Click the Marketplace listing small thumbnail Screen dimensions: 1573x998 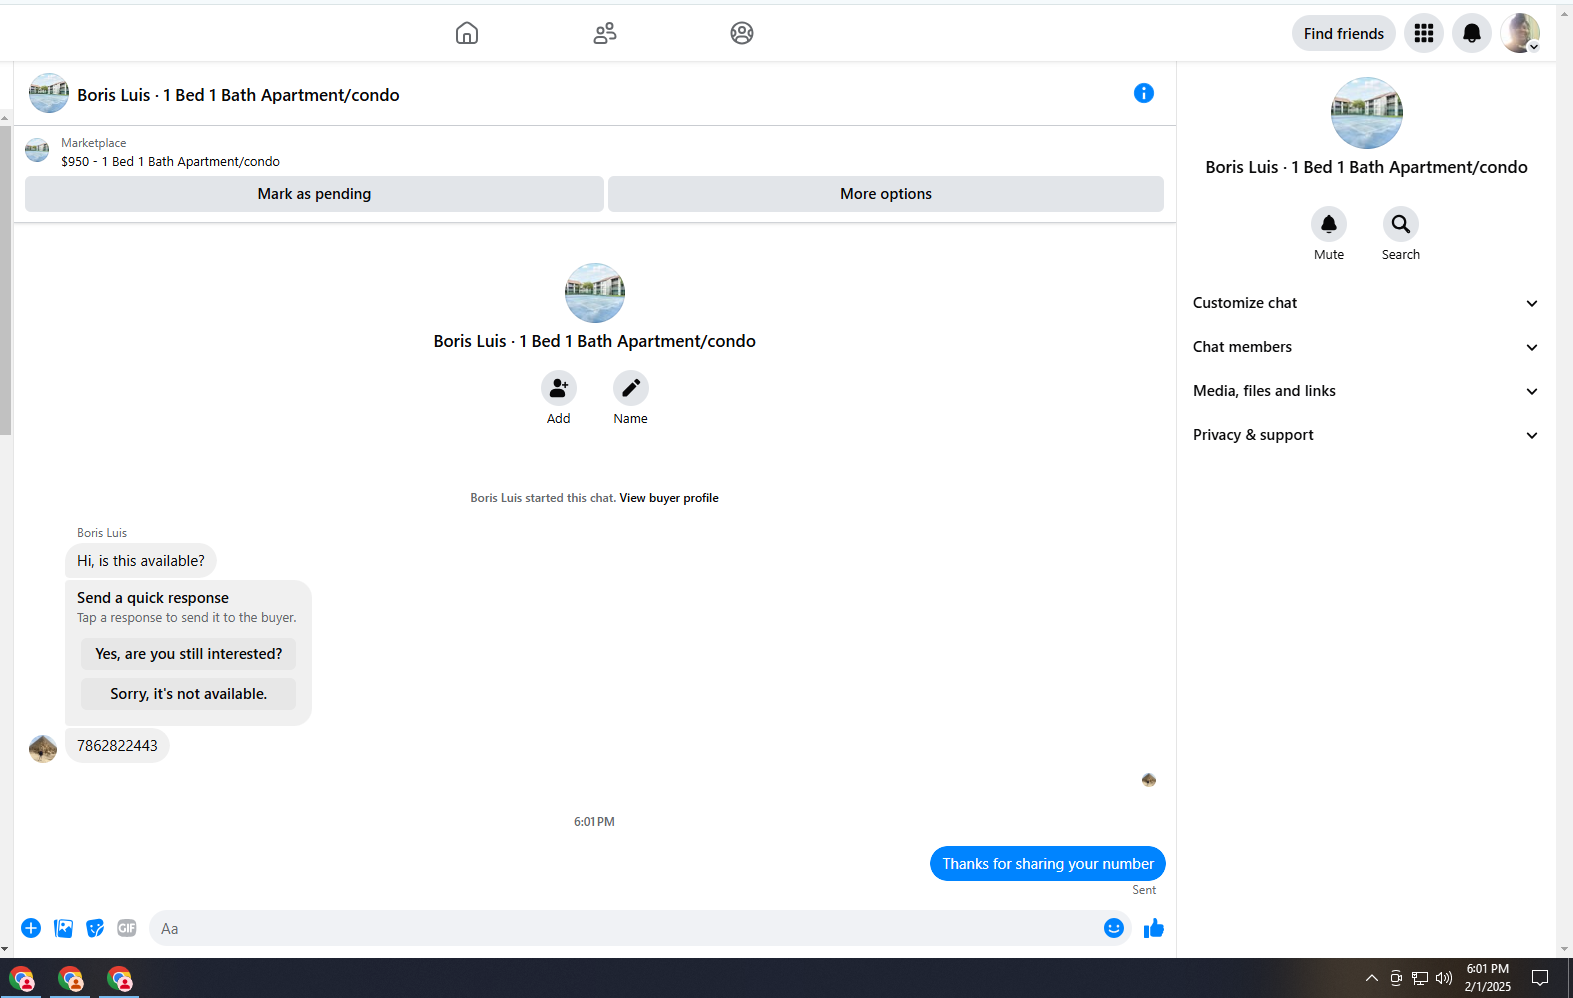click(x=37, y=151)
